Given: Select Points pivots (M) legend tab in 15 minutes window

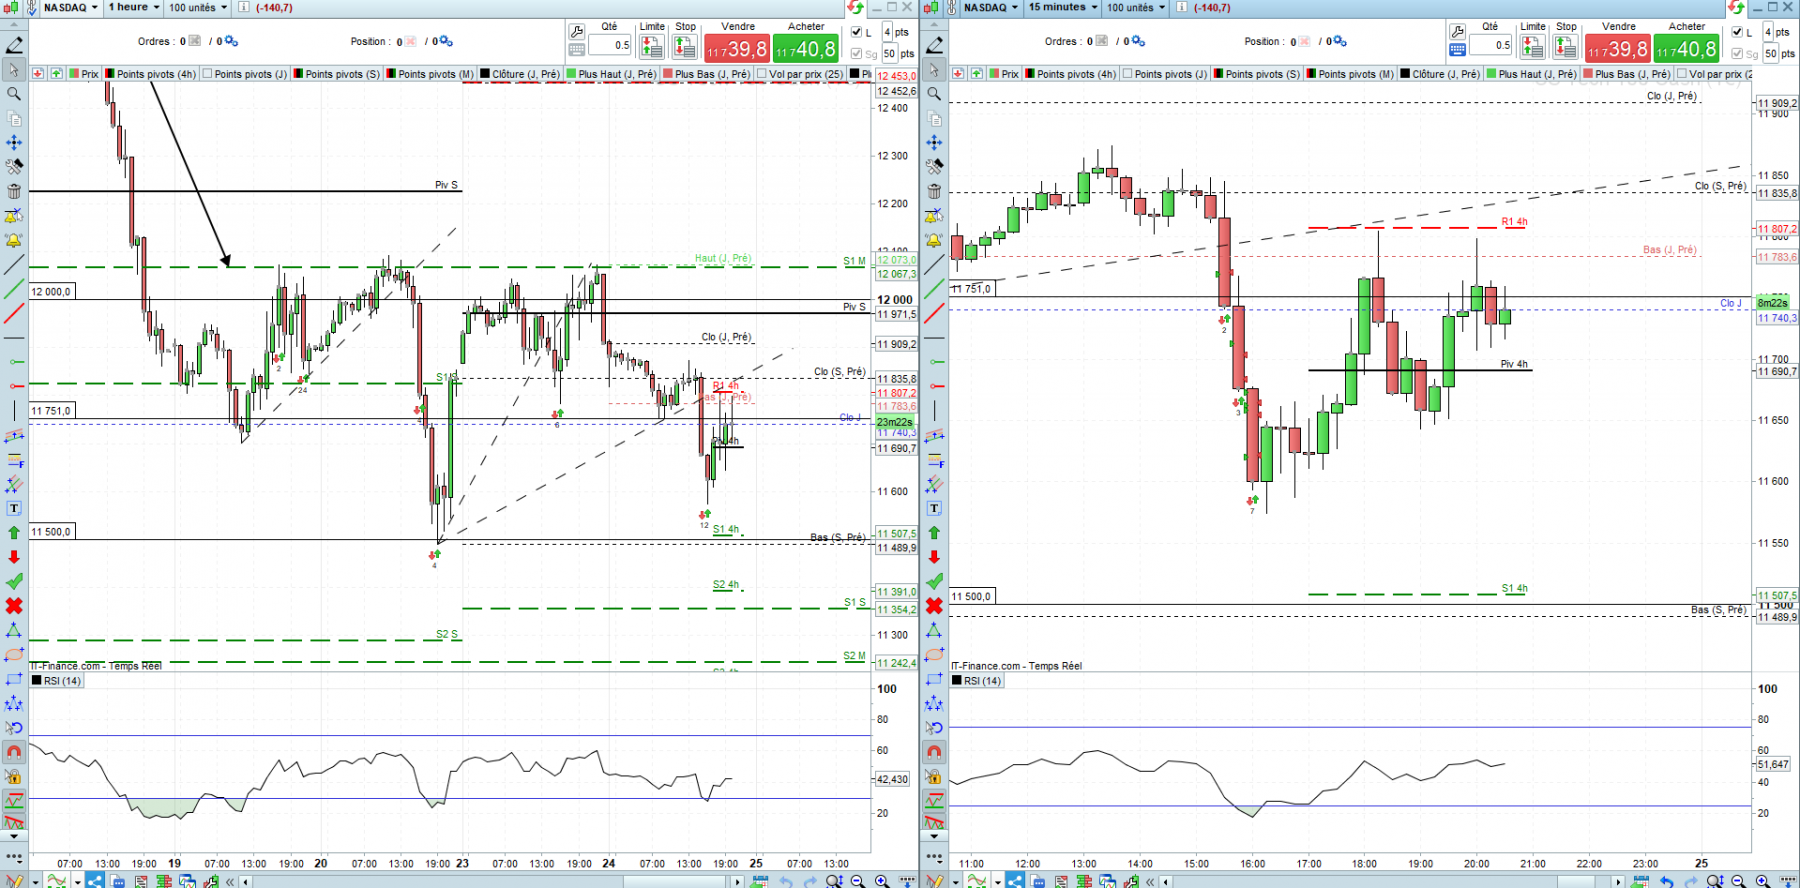Looking at the screenshot, I should point(1351,74).
